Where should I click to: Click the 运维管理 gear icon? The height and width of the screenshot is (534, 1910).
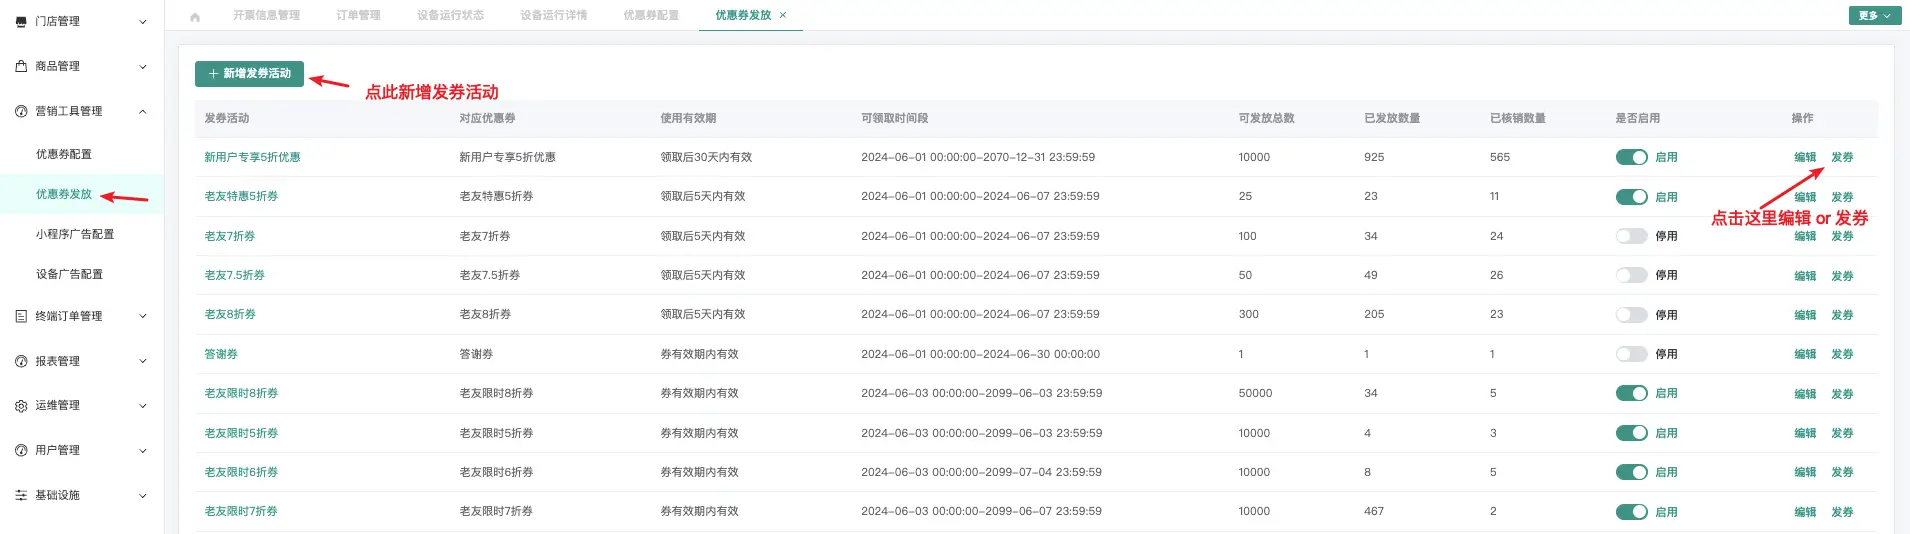coord(21,406)
